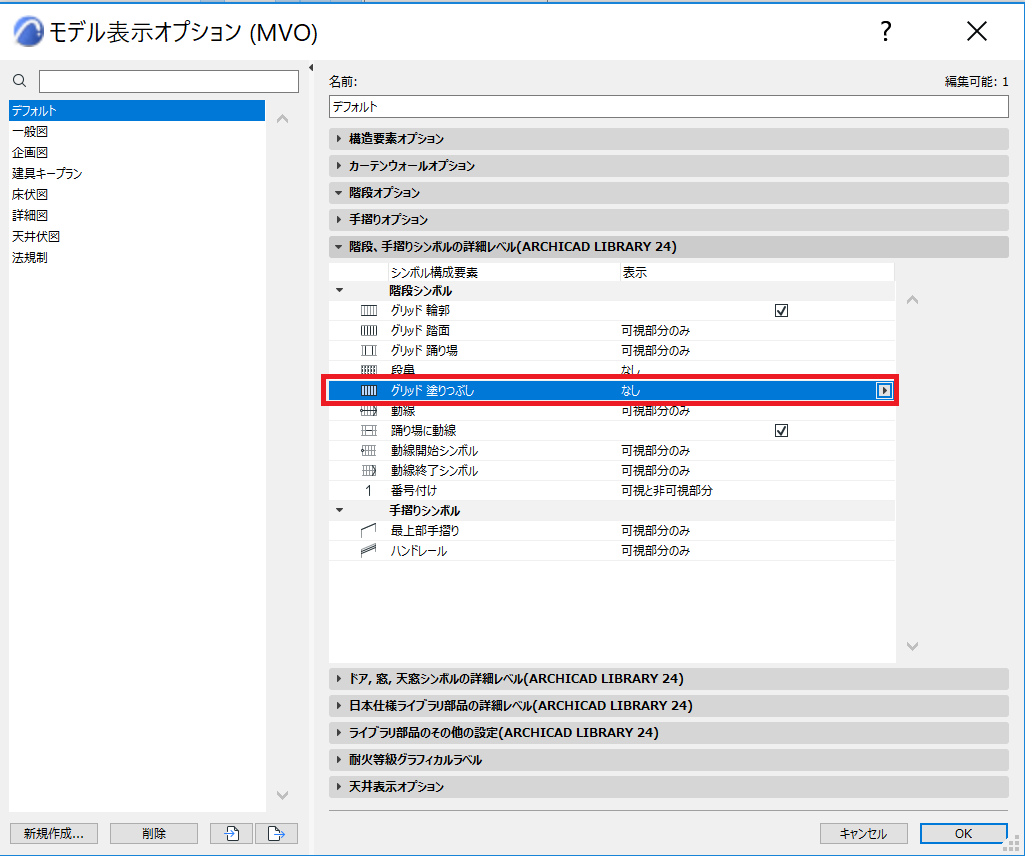Click the 名前 text field
Viewport: 1031px width, 856px height.
point(669,107)
